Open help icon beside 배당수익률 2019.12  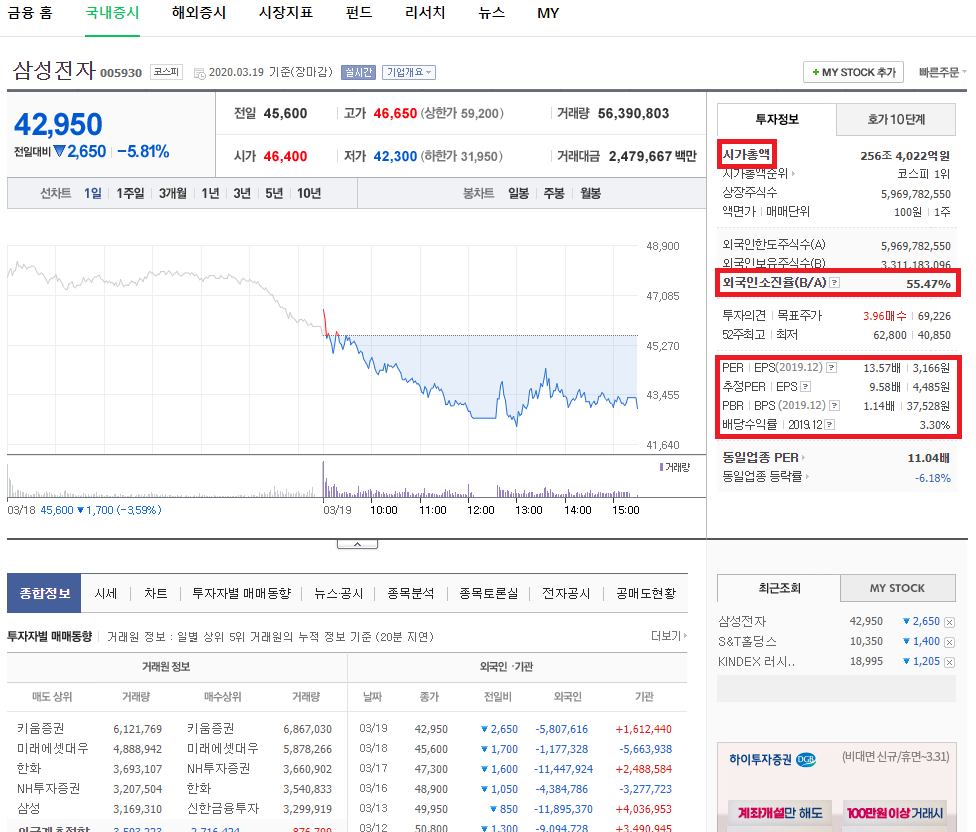coord(830,425)
